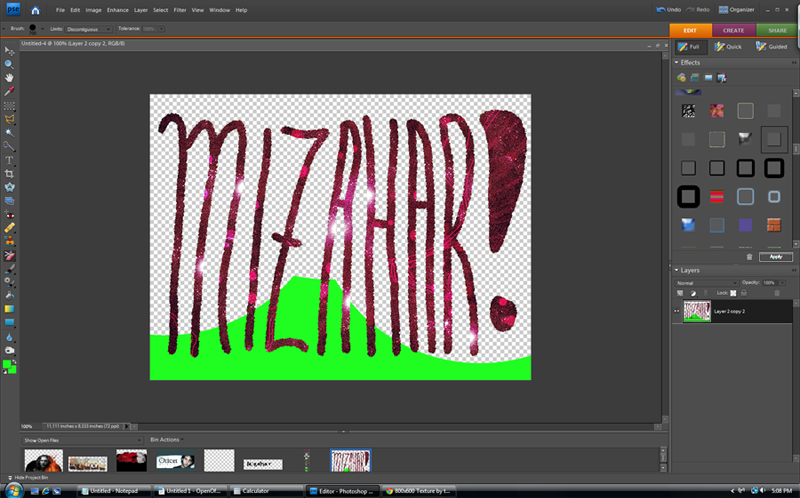This screenshot has width=800, height=498.
Task: Click the Undo button
Action: click(x=669, y=10)
